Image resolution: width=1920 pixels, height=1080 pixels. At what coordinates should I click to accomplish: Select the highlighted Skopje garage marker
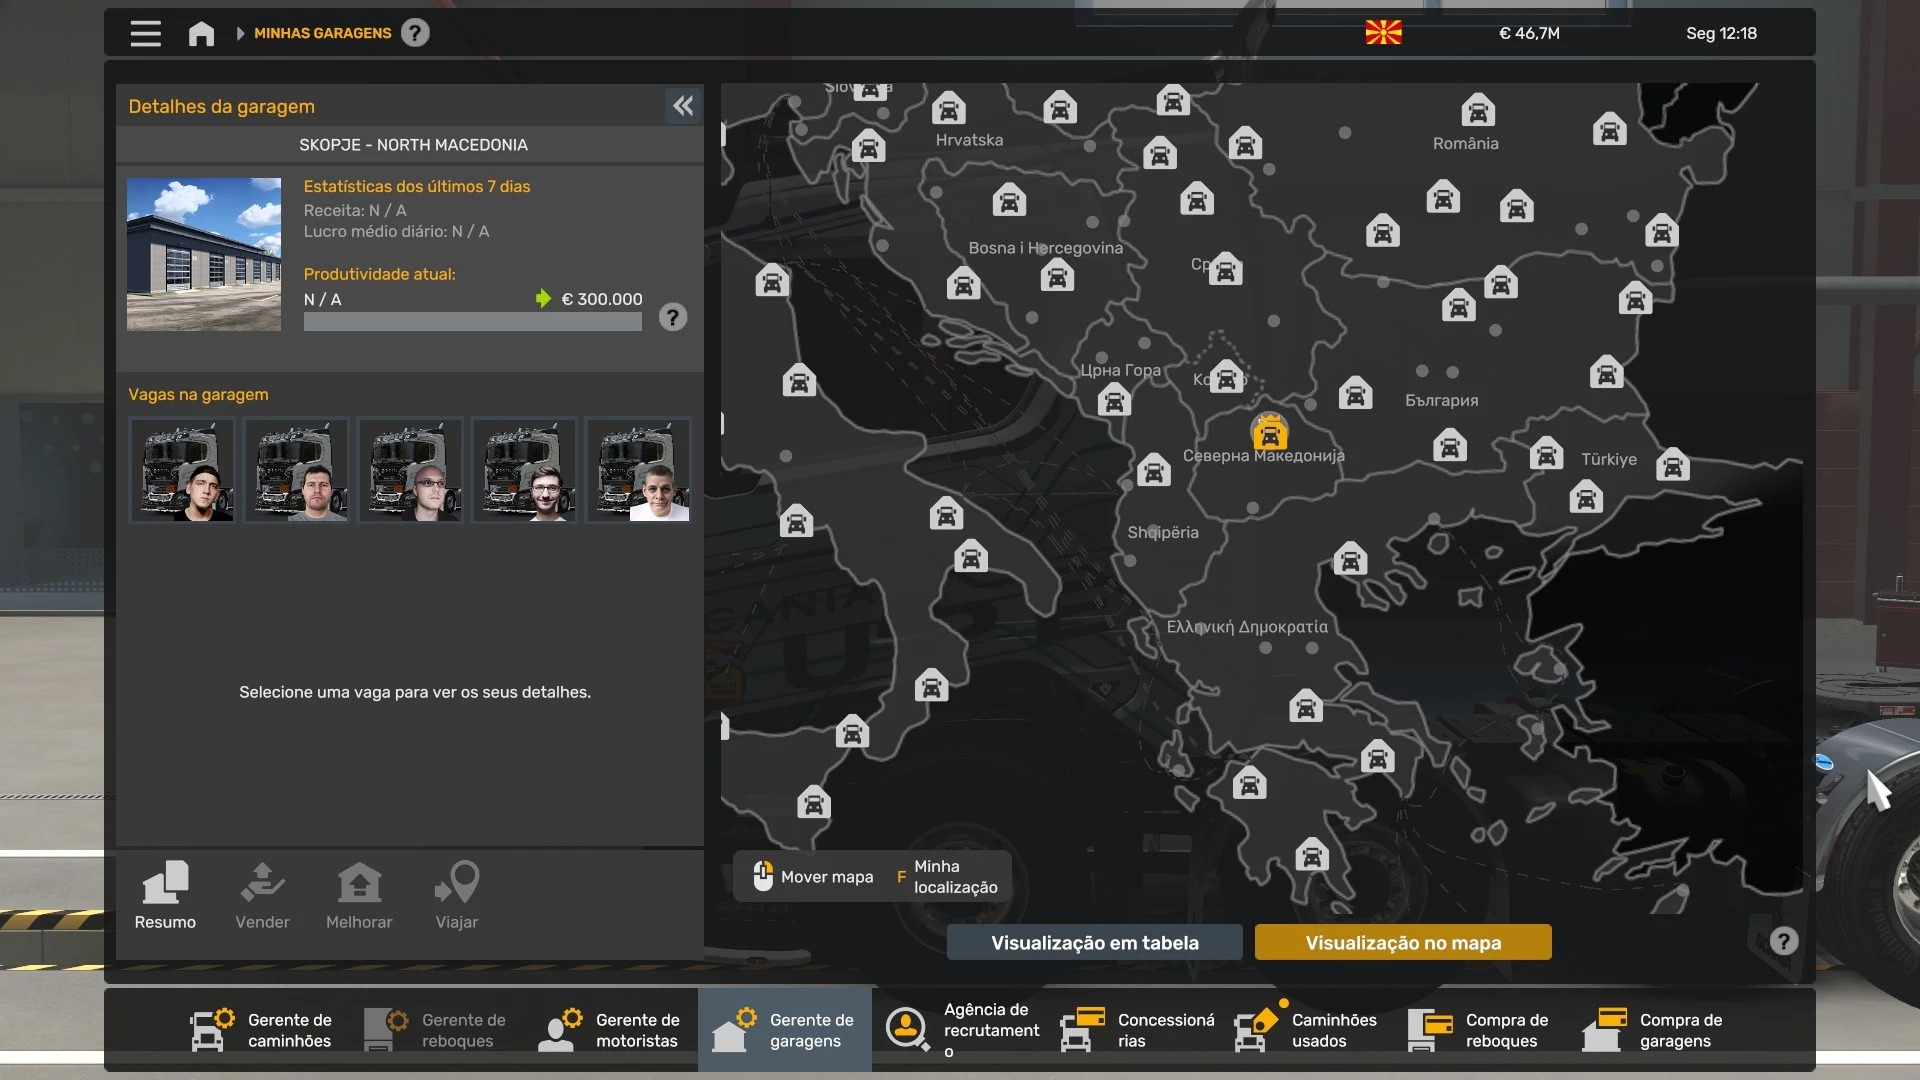point(1269,433)
